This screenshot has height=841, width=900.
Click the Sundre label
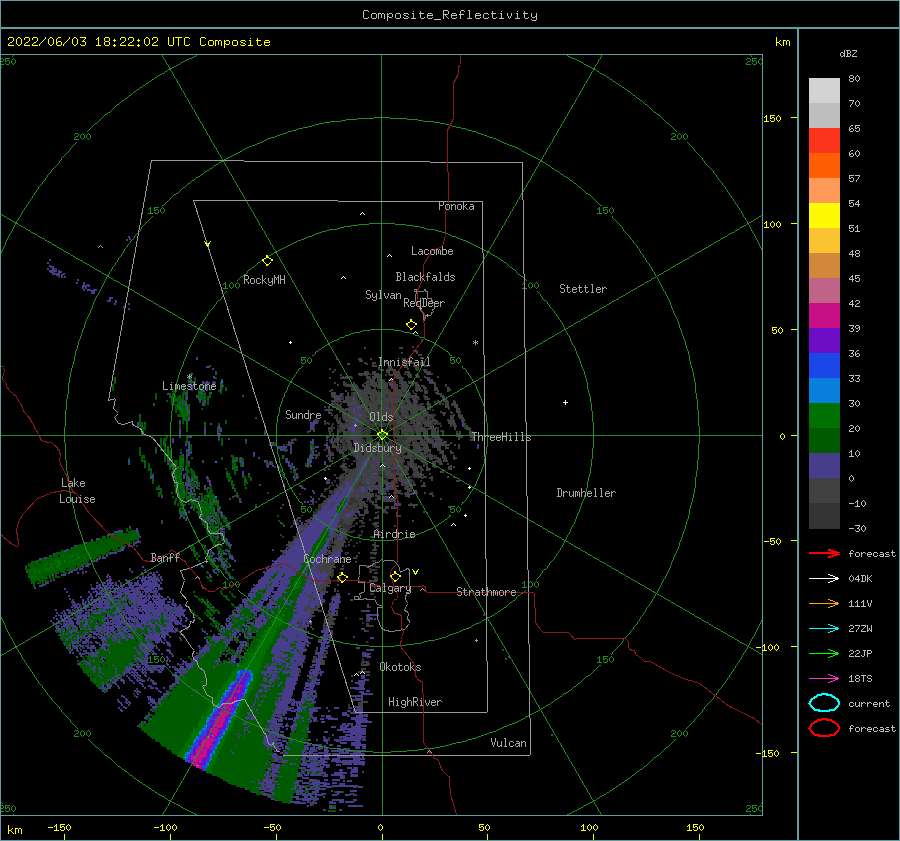click(303, 414)
